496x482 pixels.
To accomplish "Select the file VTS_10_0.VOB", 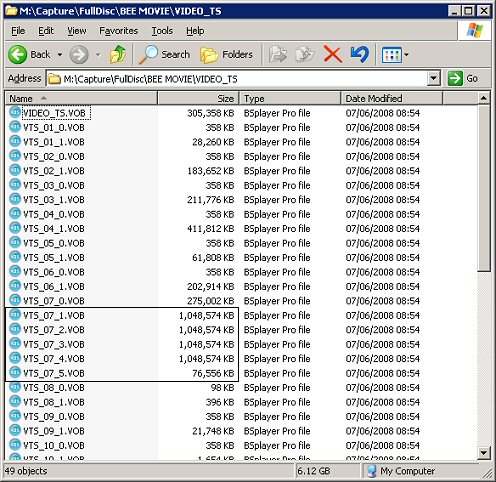I will point(54,445).
